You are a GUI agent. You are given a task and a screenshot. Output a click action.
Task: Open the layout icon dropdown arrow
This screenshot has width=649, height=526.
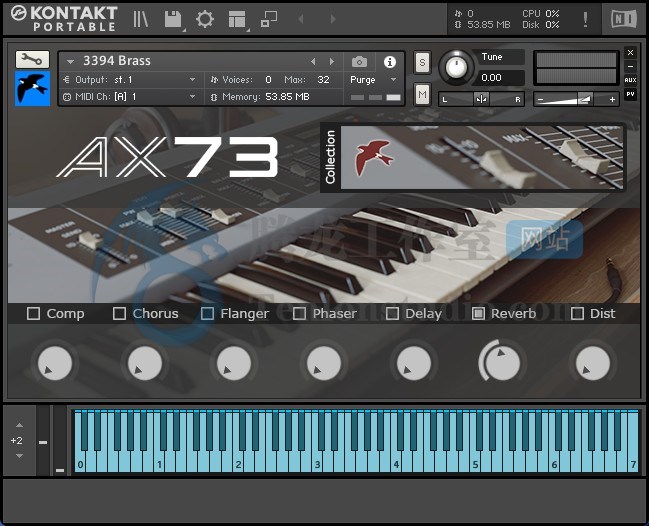248,29
